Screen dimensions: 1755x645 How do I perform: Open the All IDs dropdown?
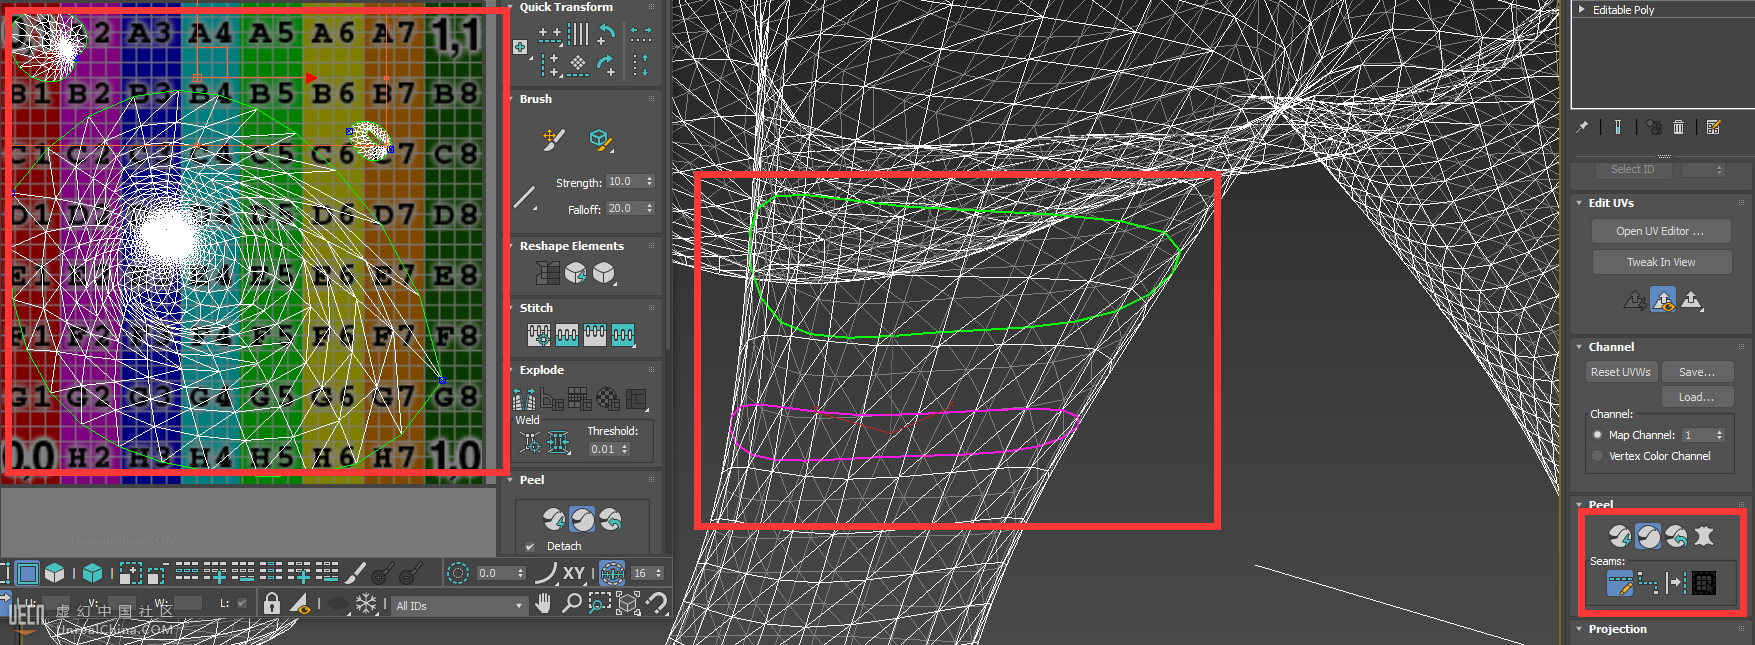459,606
